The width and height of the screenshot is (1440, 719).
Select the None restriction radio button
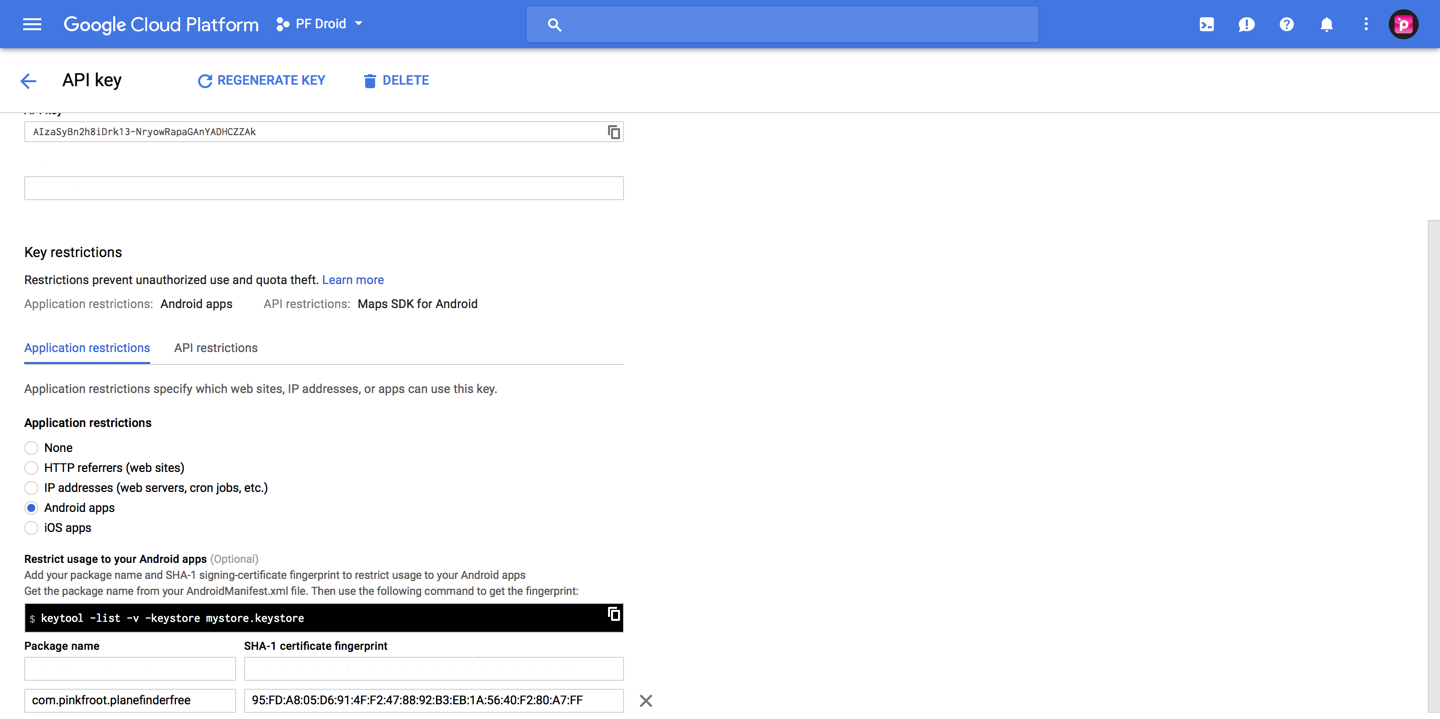[32, 448]
